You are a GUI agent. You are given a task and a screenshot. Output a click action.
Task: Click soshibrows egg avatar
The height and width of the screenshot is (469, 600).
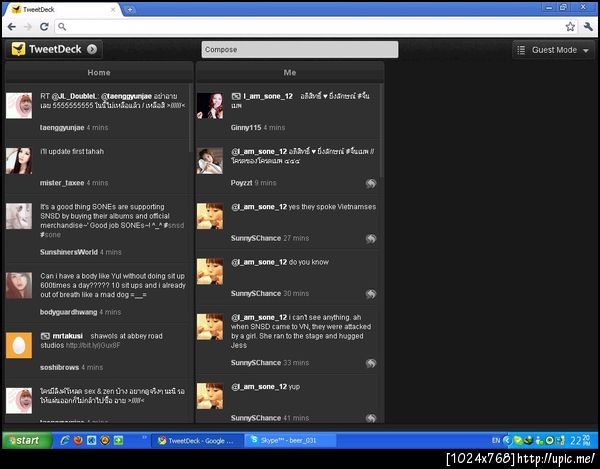tap(19, 345)
